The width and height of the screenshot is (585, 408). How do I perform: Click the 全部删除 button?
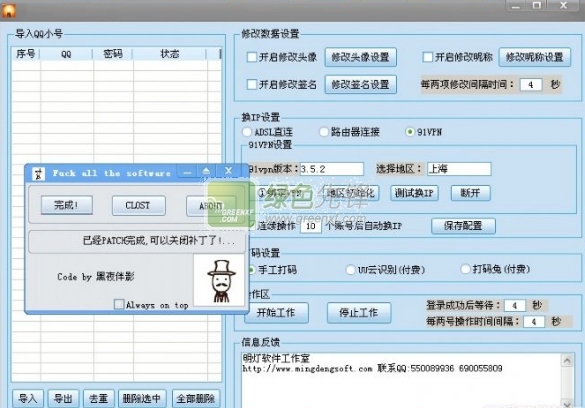[196, 399]
